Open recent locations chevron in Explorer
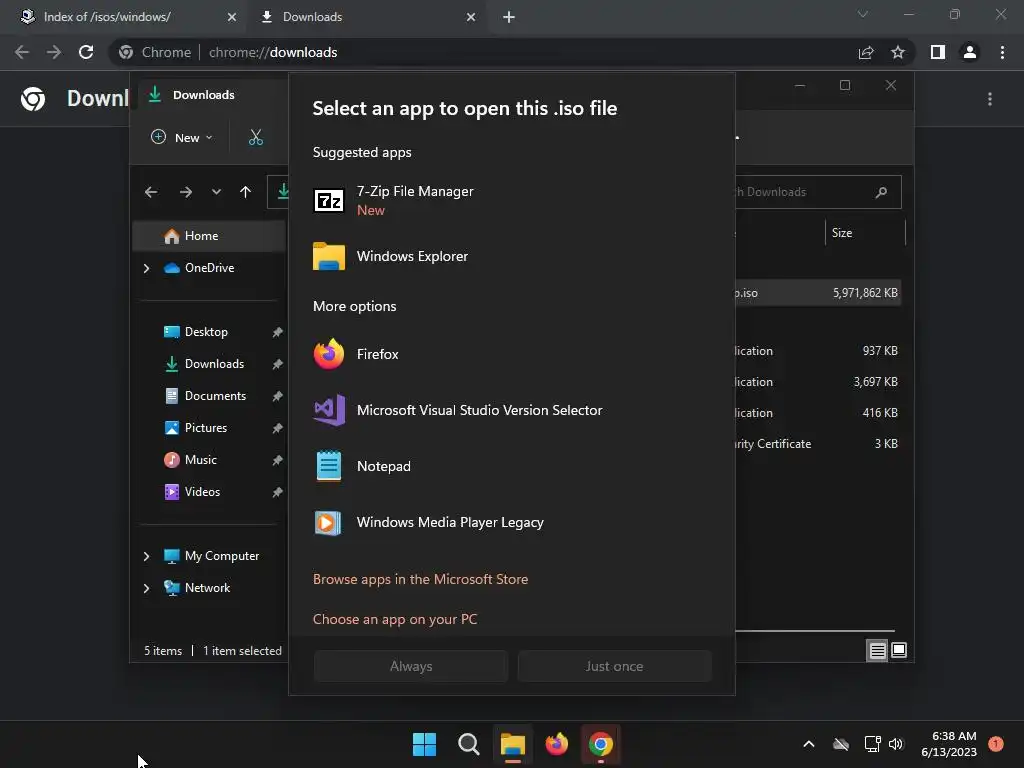 coord(216,192)
